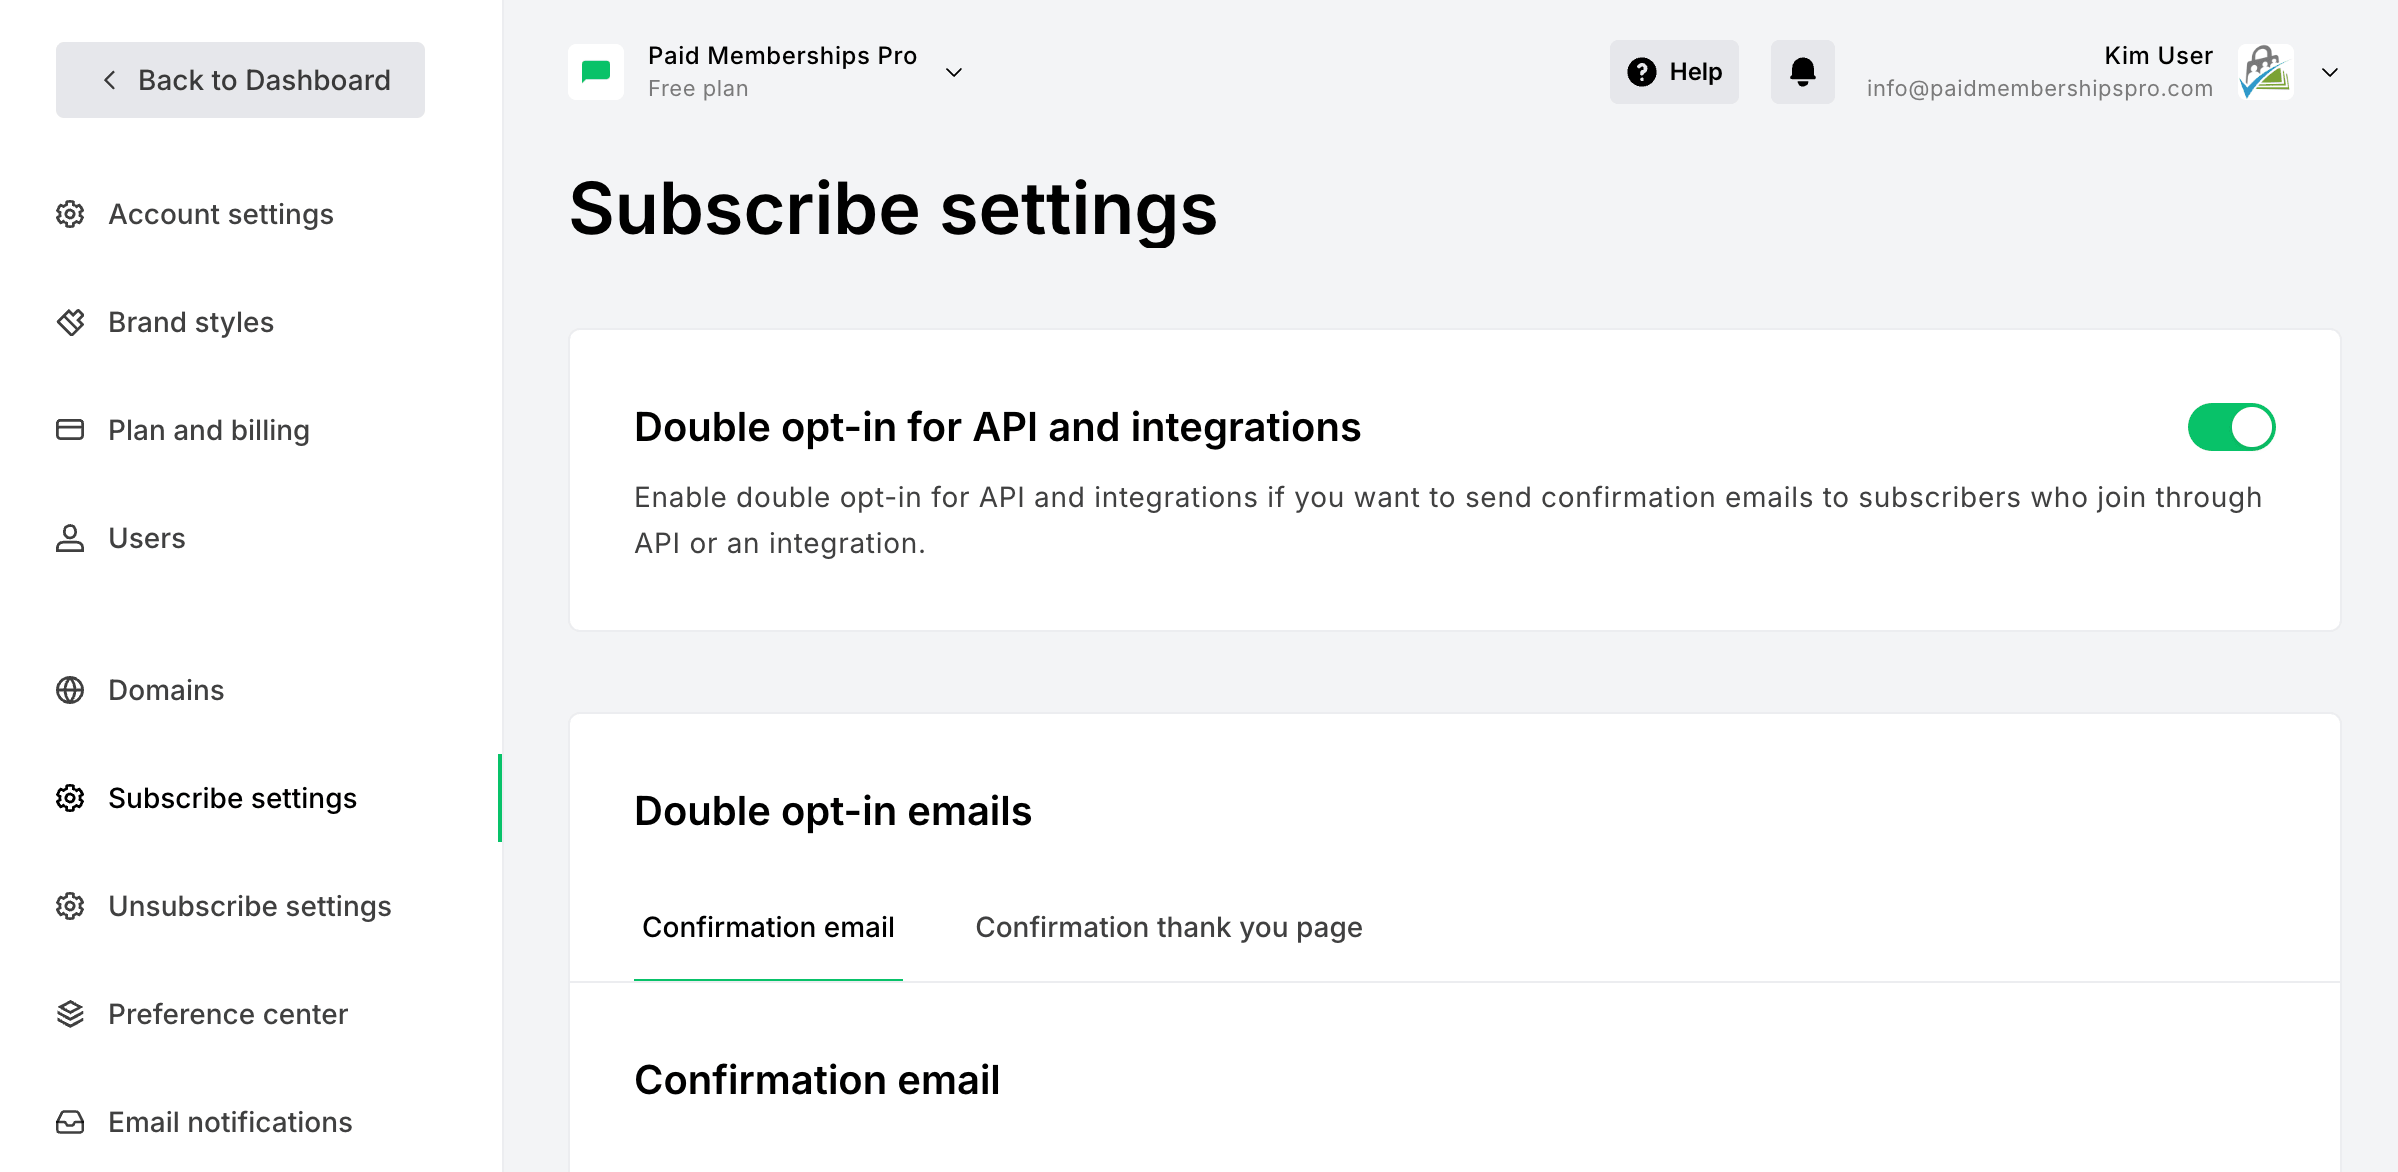2398x1172 pixels.
Task: Open Email notifications settings
Action: (230, 1122)
